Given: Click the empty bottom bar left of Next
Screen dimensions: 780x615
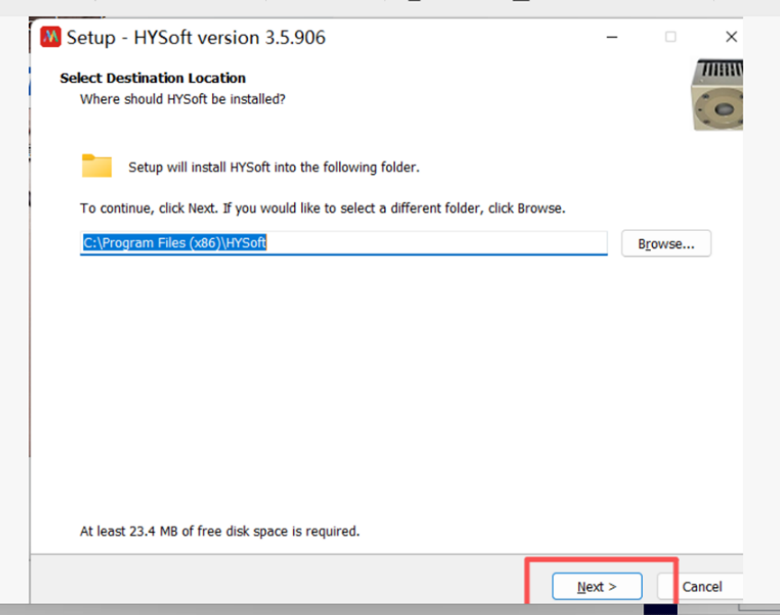Looking at the screenshot, I should tap(280, 586).
